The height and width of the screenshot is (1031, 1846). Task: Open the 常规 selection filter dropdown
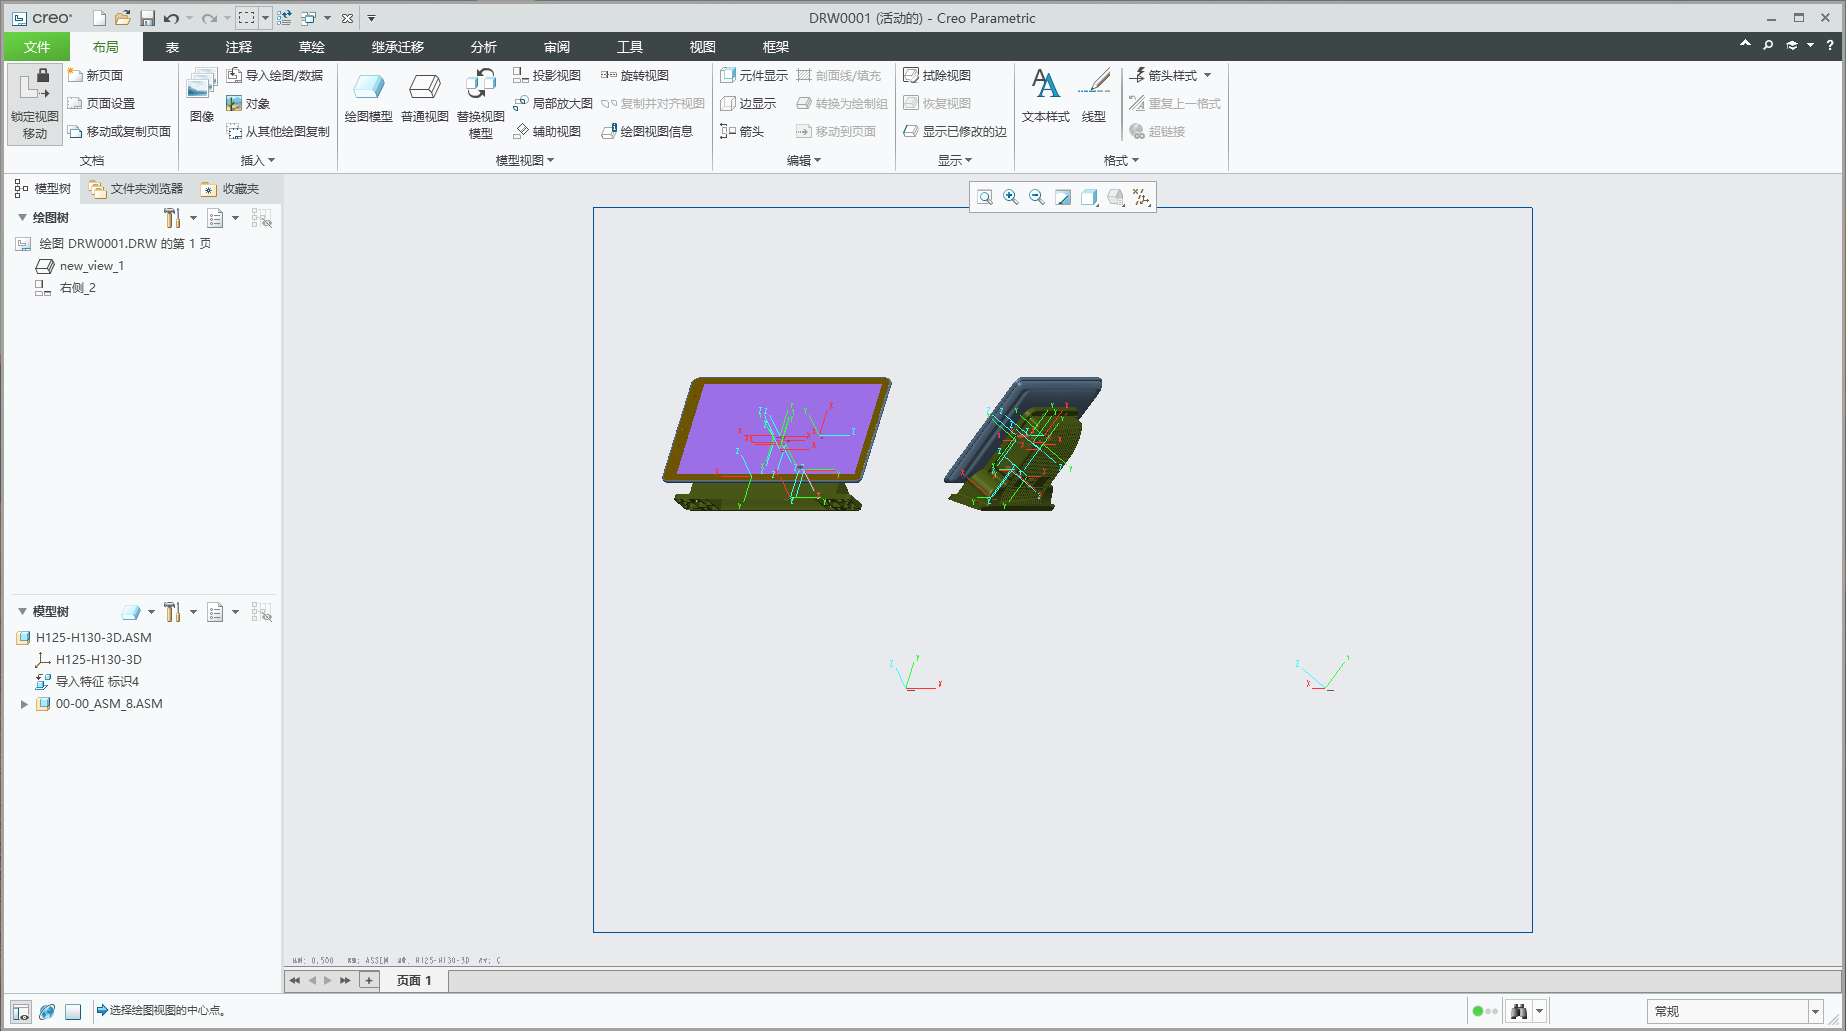[x=1815, y=1011]
